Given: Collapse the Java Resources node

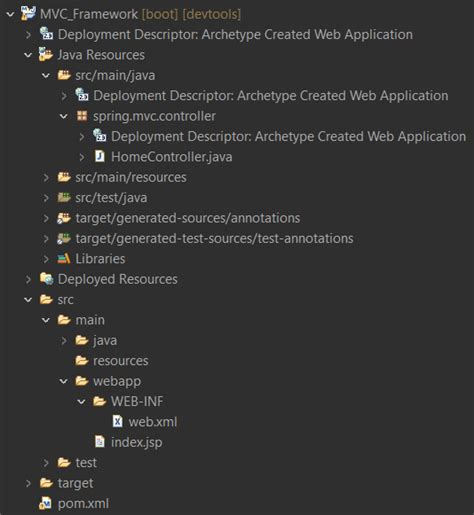Looking at the screenshot, I should [x=28, y=55].
